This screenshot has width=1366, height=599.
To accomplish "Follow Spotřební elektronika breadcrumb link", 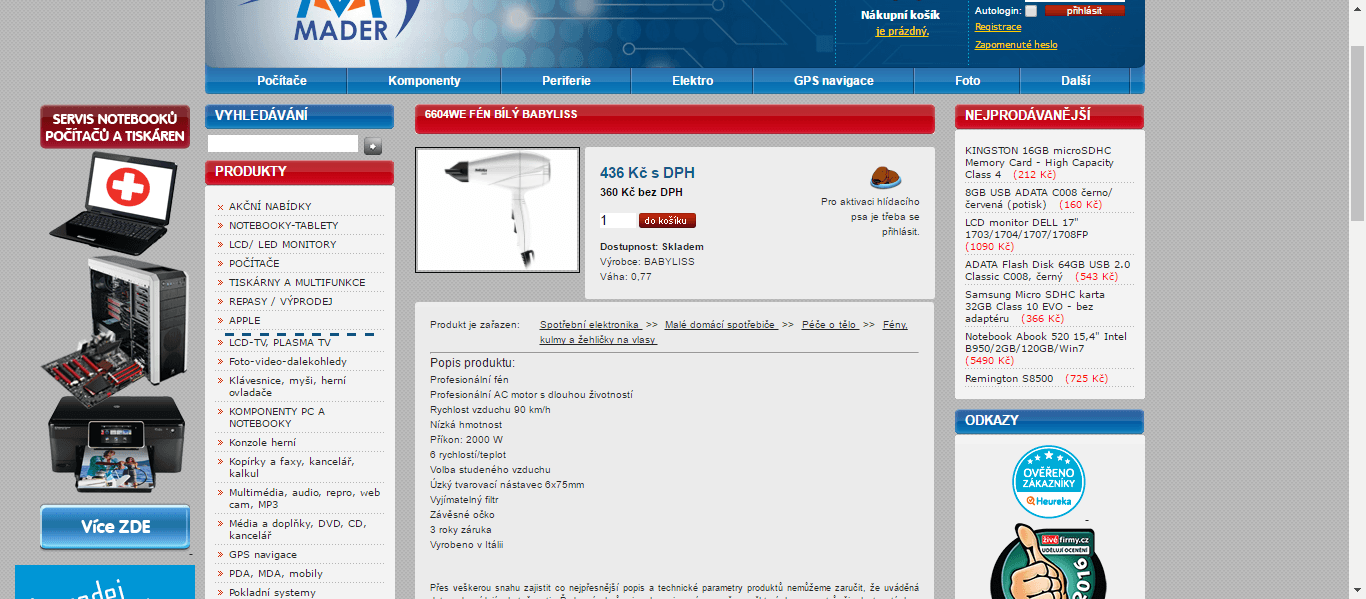I will click(590, 325).
